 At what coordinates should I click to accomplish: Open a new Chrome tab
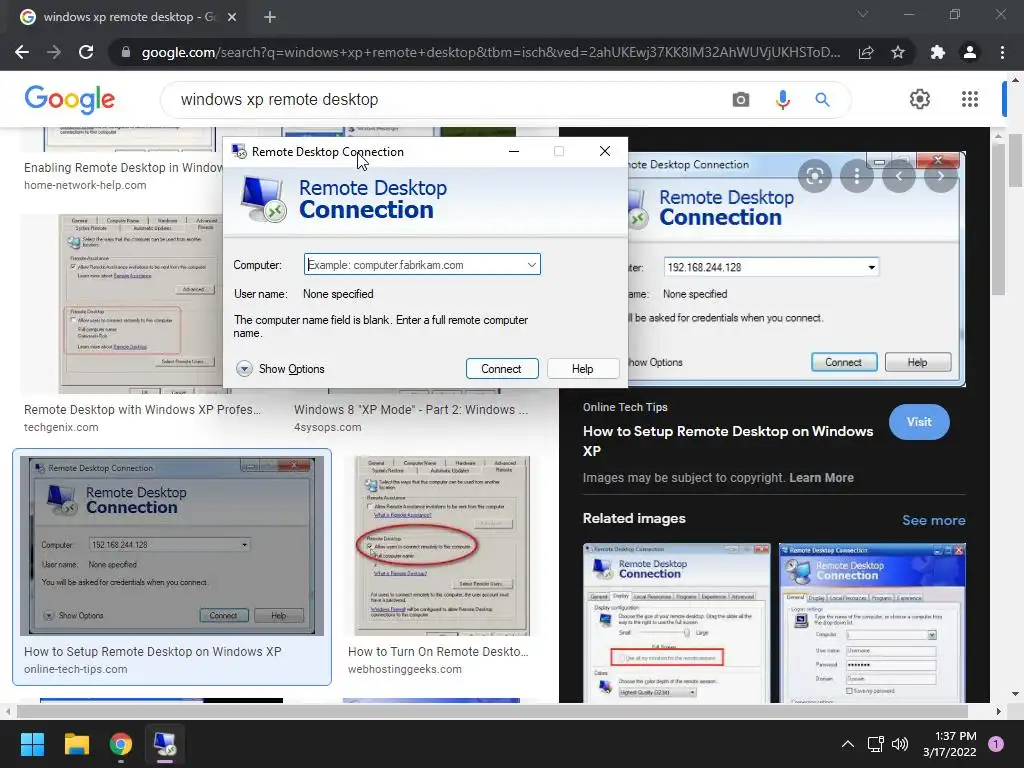tap(270, 17)
